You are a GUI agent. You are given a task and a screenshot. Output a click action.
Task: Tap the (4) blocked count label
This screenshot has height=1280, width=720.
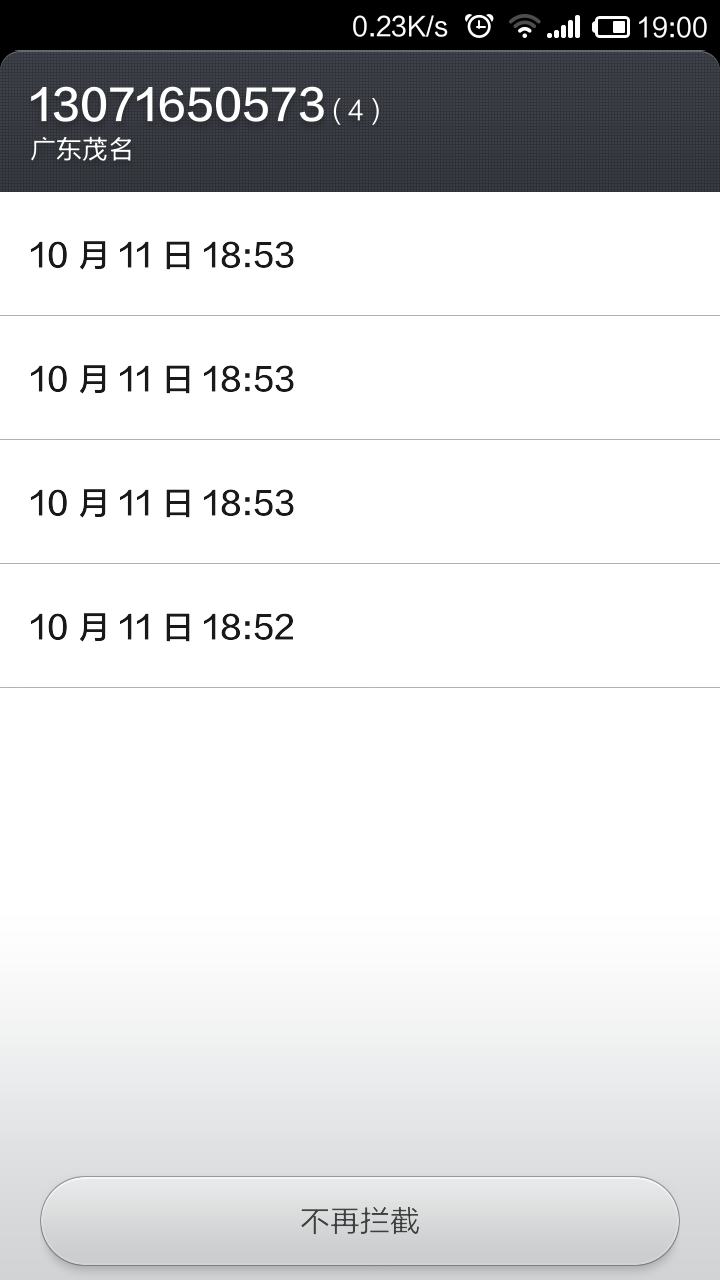point(356,111)
